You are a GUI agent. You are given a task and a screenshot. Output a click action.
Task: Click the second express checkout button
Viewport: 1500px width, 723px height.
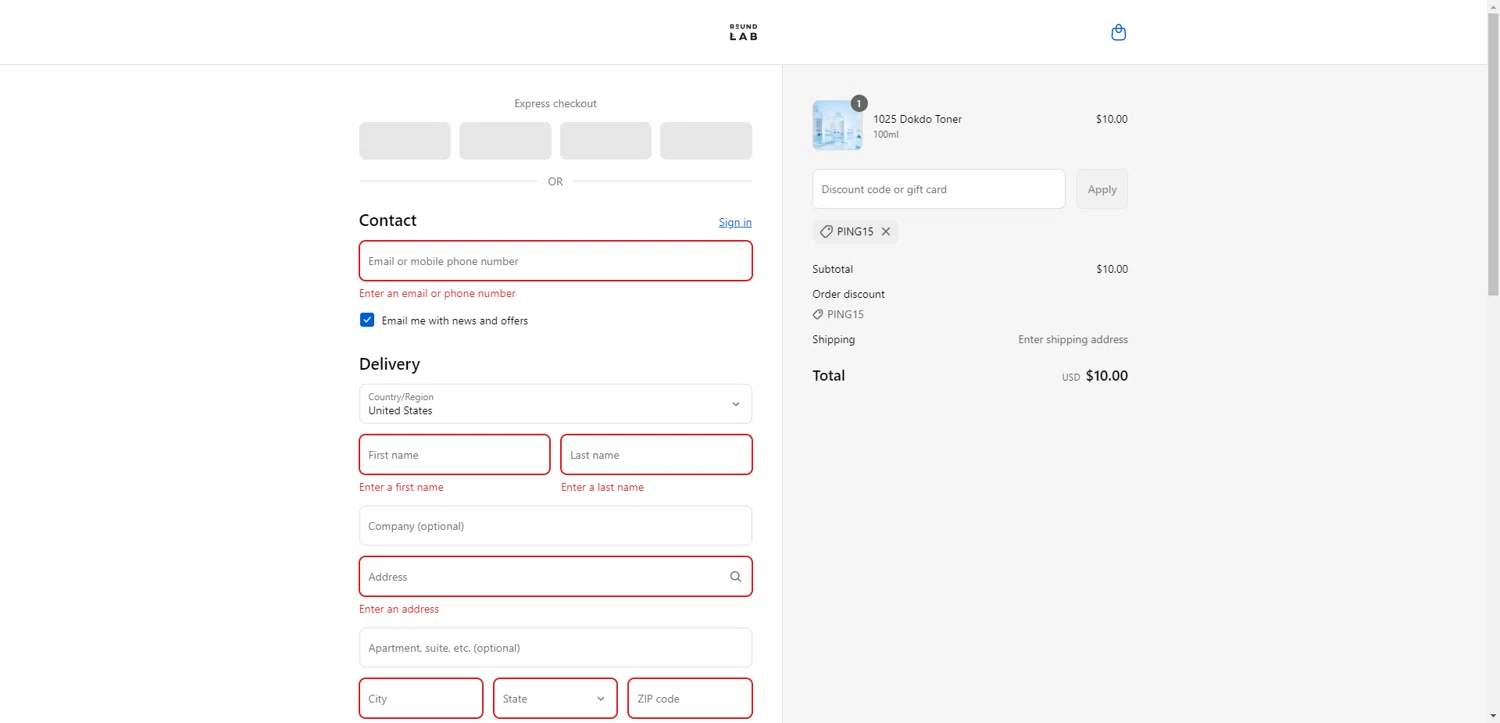tap(505, 141)
